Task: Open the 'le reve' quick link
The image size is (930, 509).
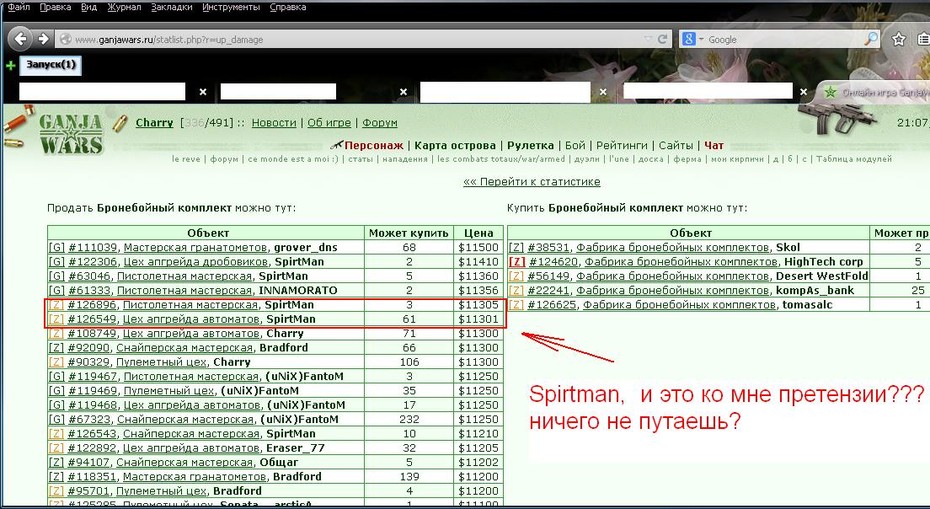Action: [186, 159]
